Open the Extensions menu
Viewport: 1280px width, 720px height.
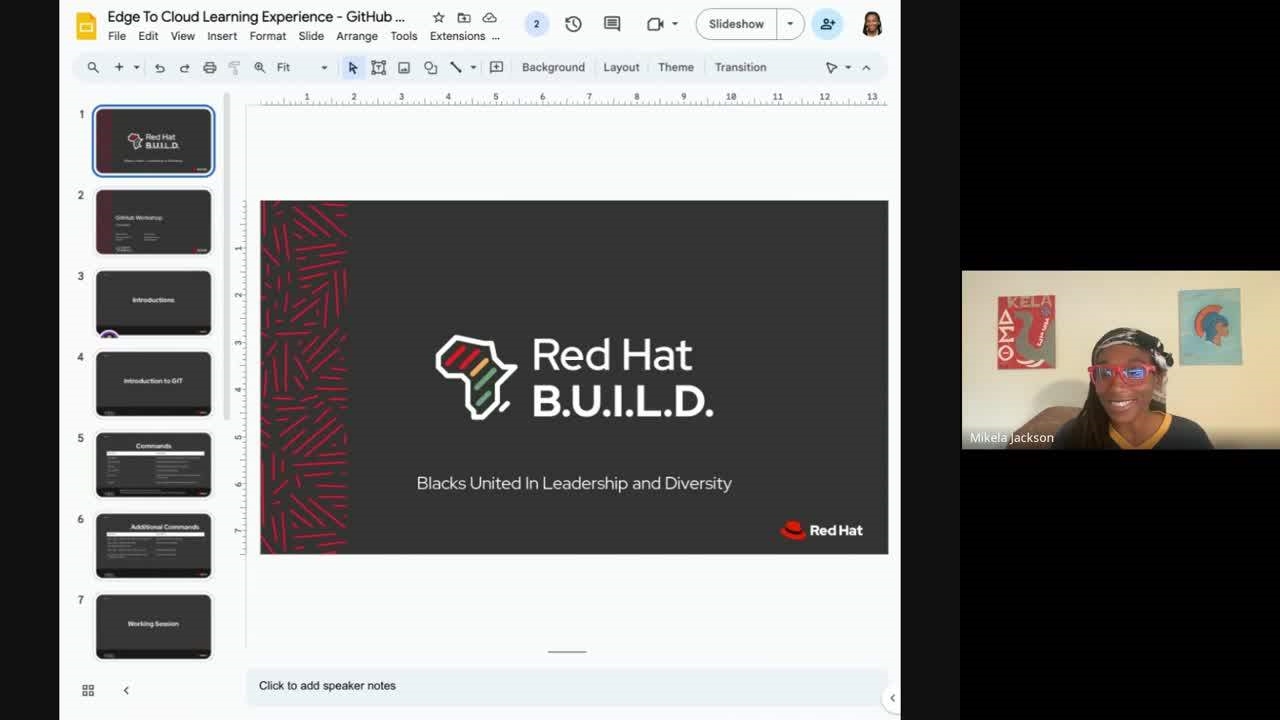pyautogui.click(x=457, y=36)
